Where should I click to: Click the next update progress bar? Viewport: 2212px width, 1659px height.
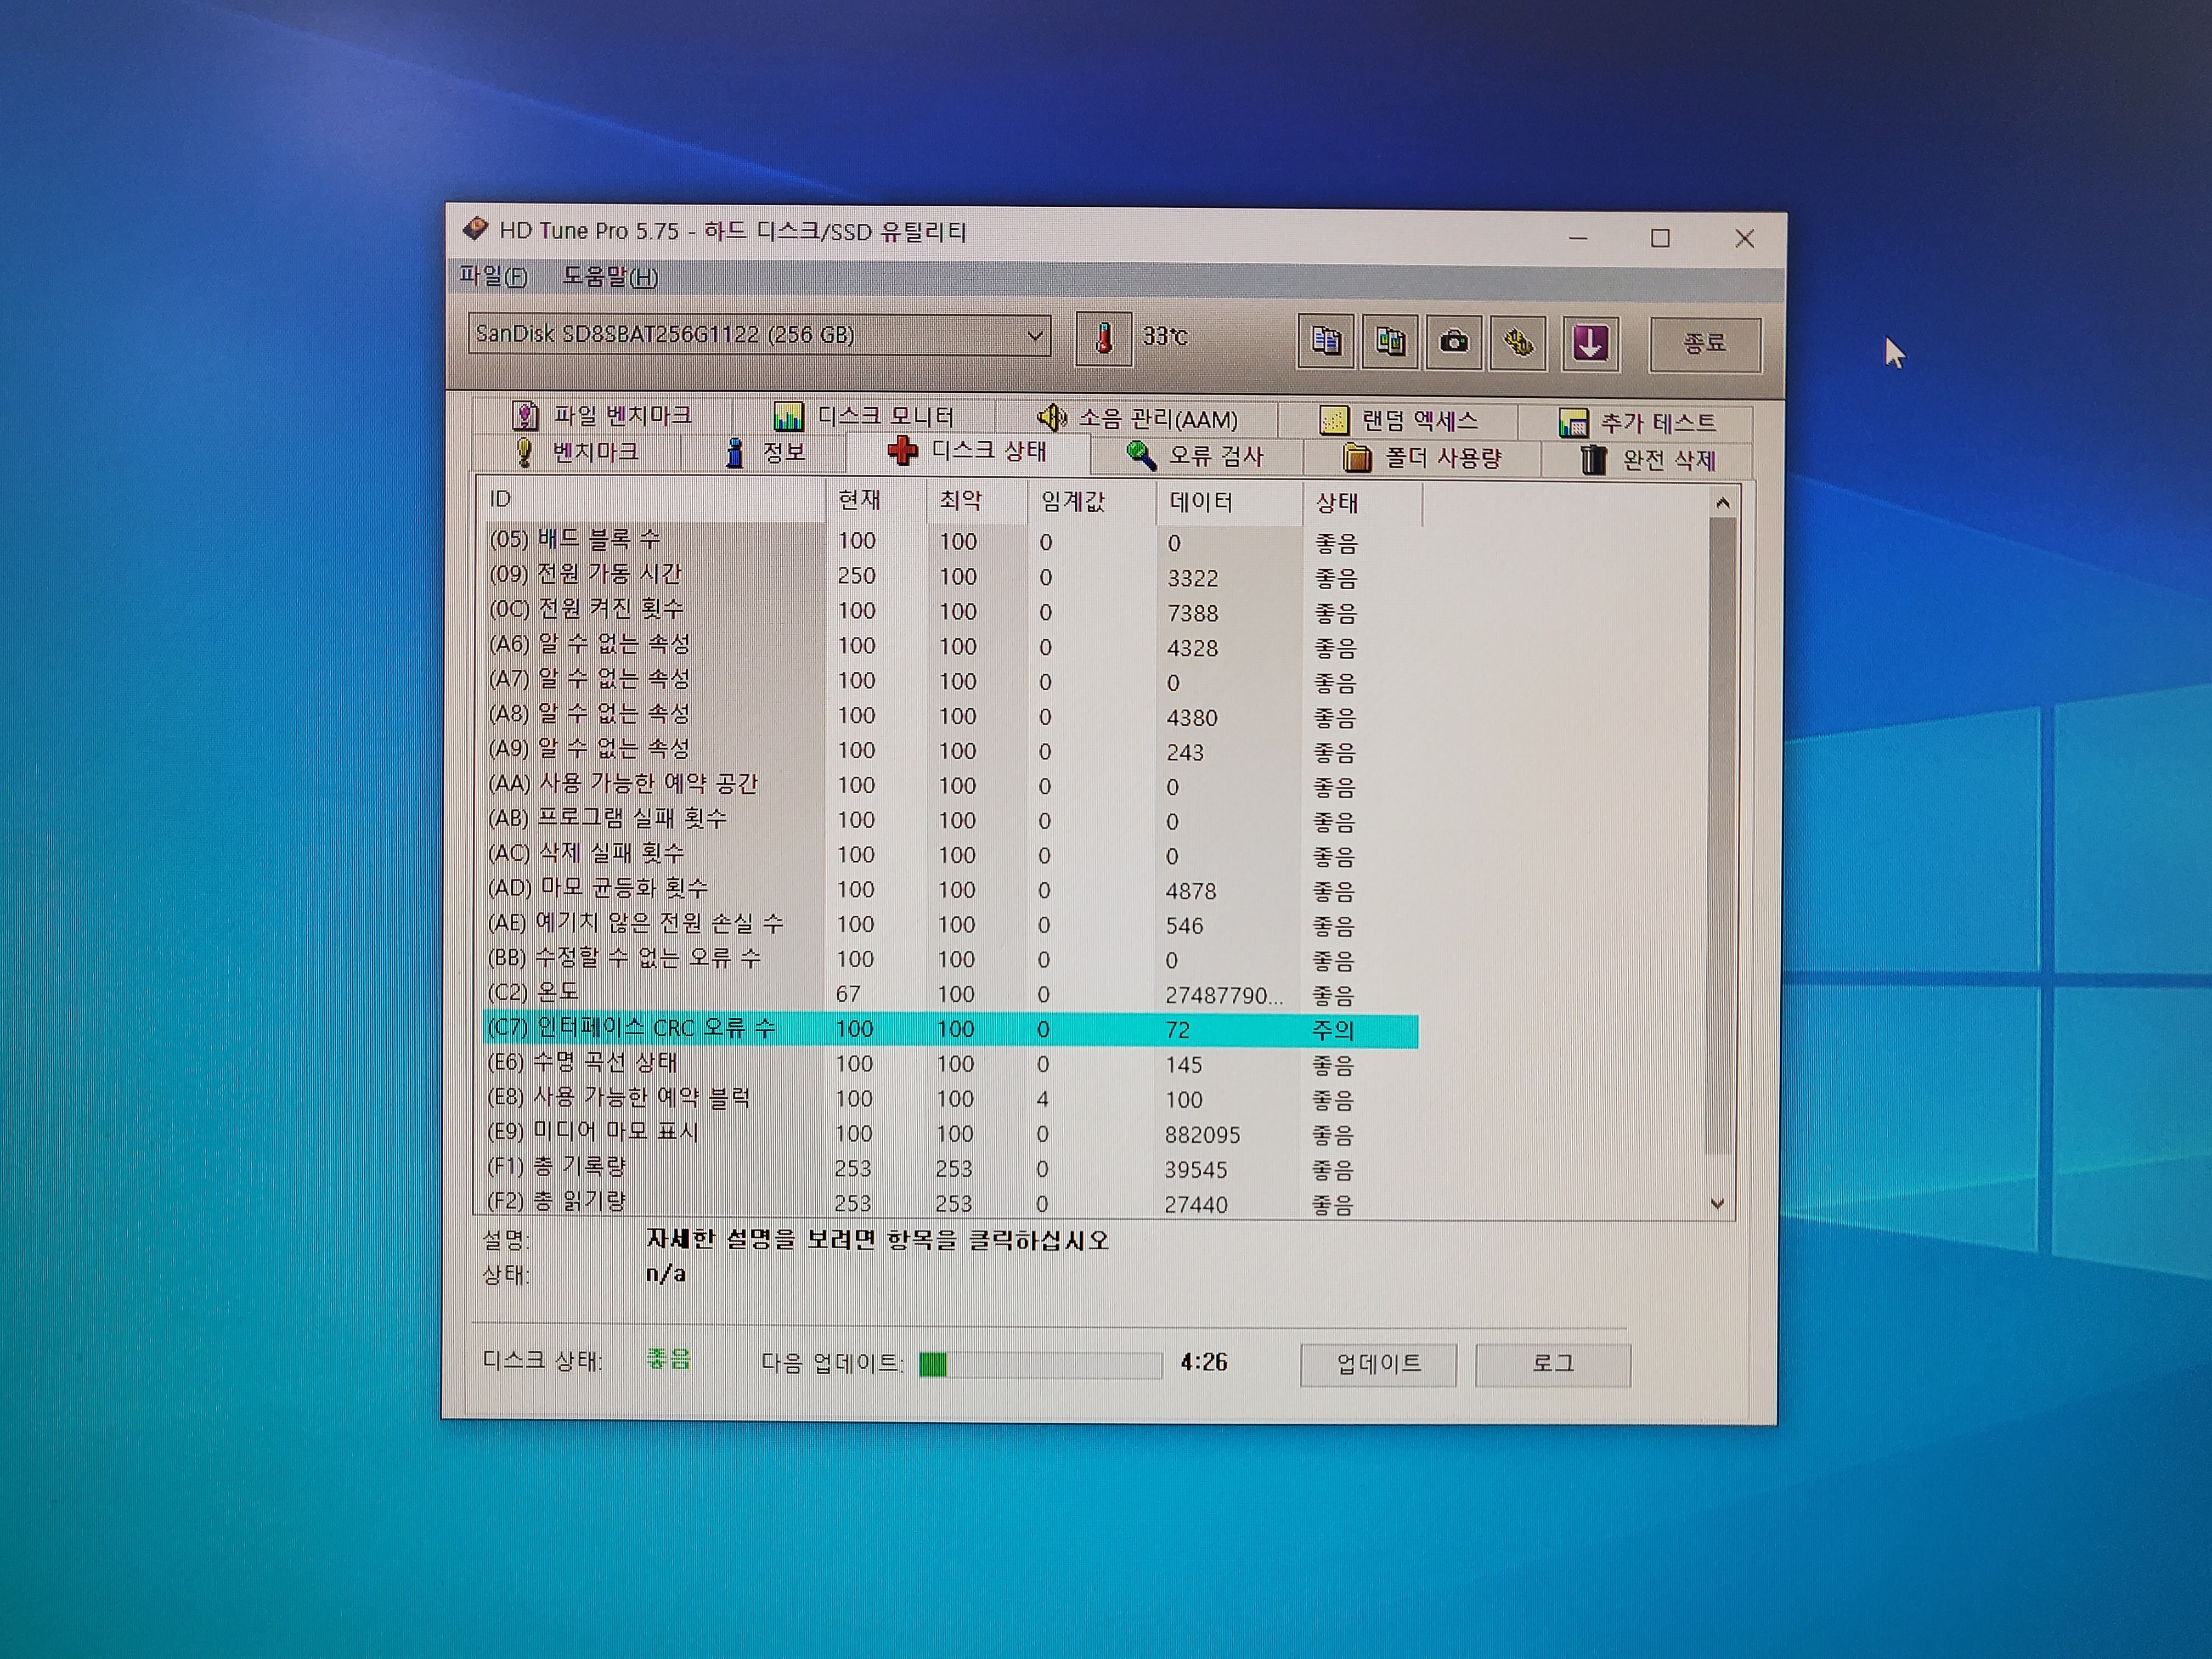coord(1040,1364)
